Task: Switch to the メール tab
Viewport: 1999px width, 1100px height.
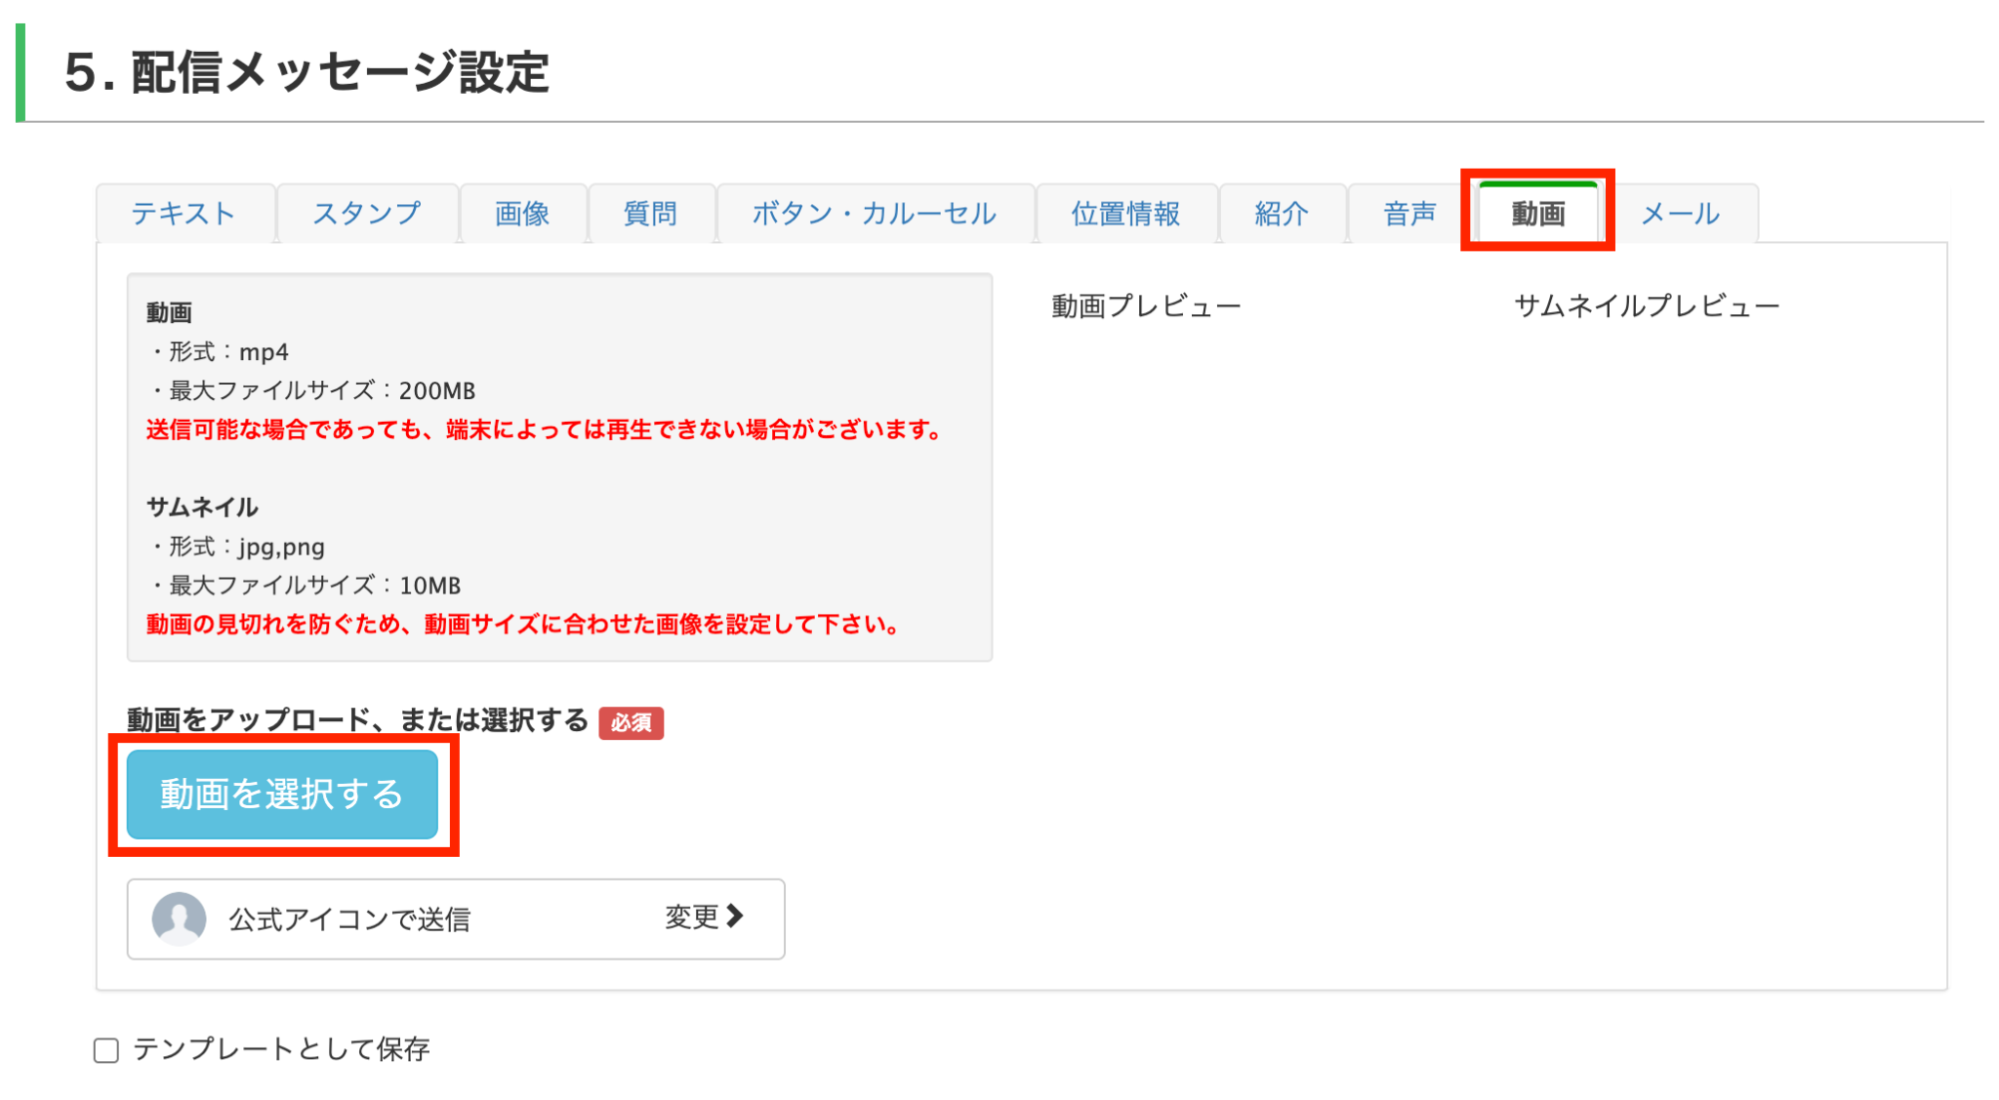Action: coord(1680,213)
